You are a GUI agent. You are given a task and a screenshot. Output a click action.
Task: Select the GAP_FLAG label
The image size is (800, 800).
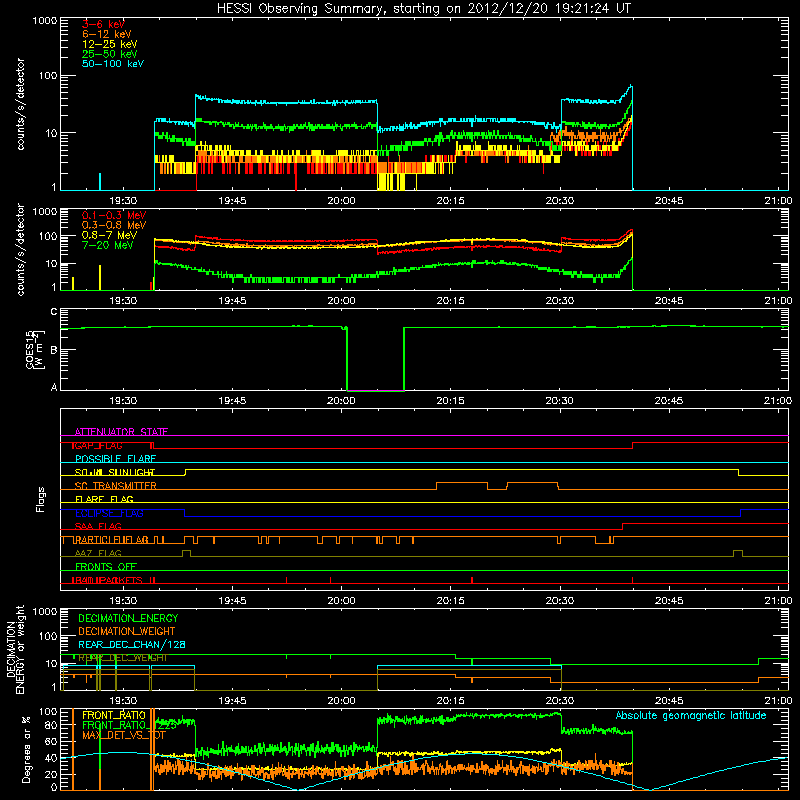point(98,445)
